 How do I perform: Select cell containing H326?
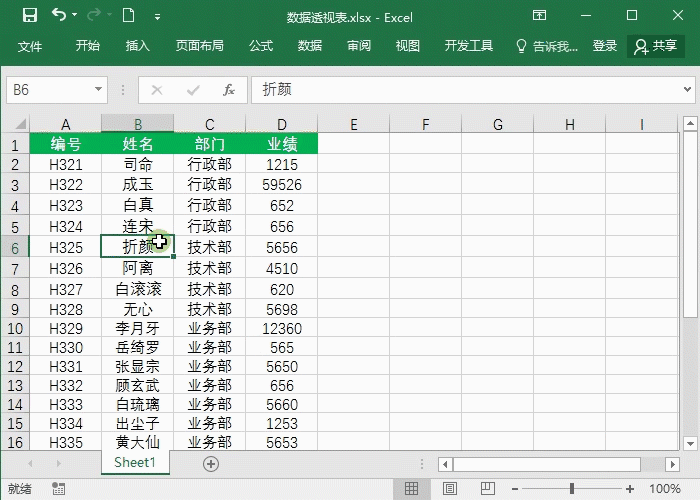pos(66,268)
